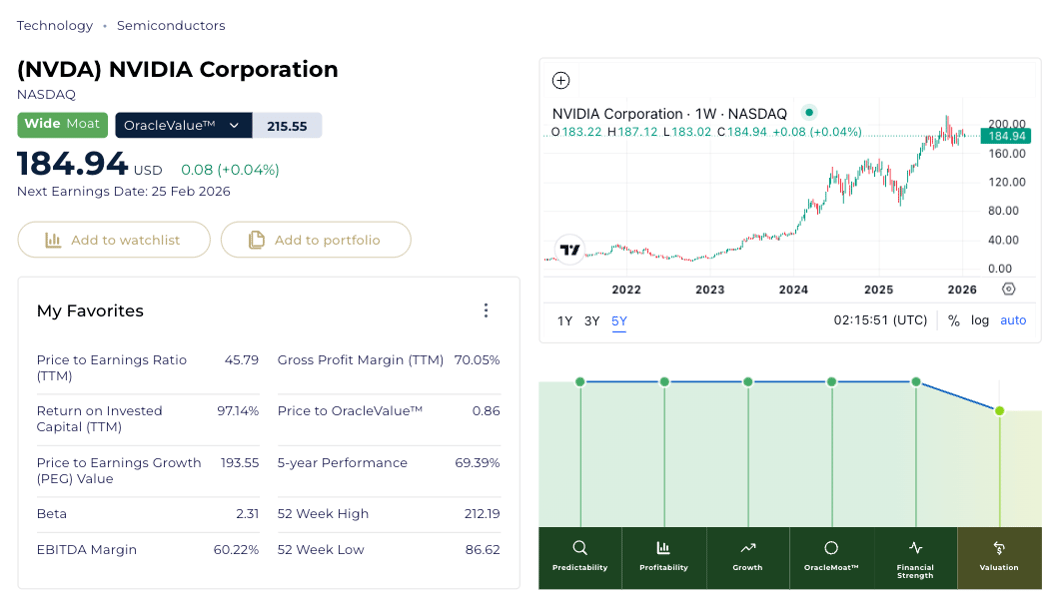Click the plus icon above the chart
The height and width of the screenshot is (599, 1051).
coord(561,81)
